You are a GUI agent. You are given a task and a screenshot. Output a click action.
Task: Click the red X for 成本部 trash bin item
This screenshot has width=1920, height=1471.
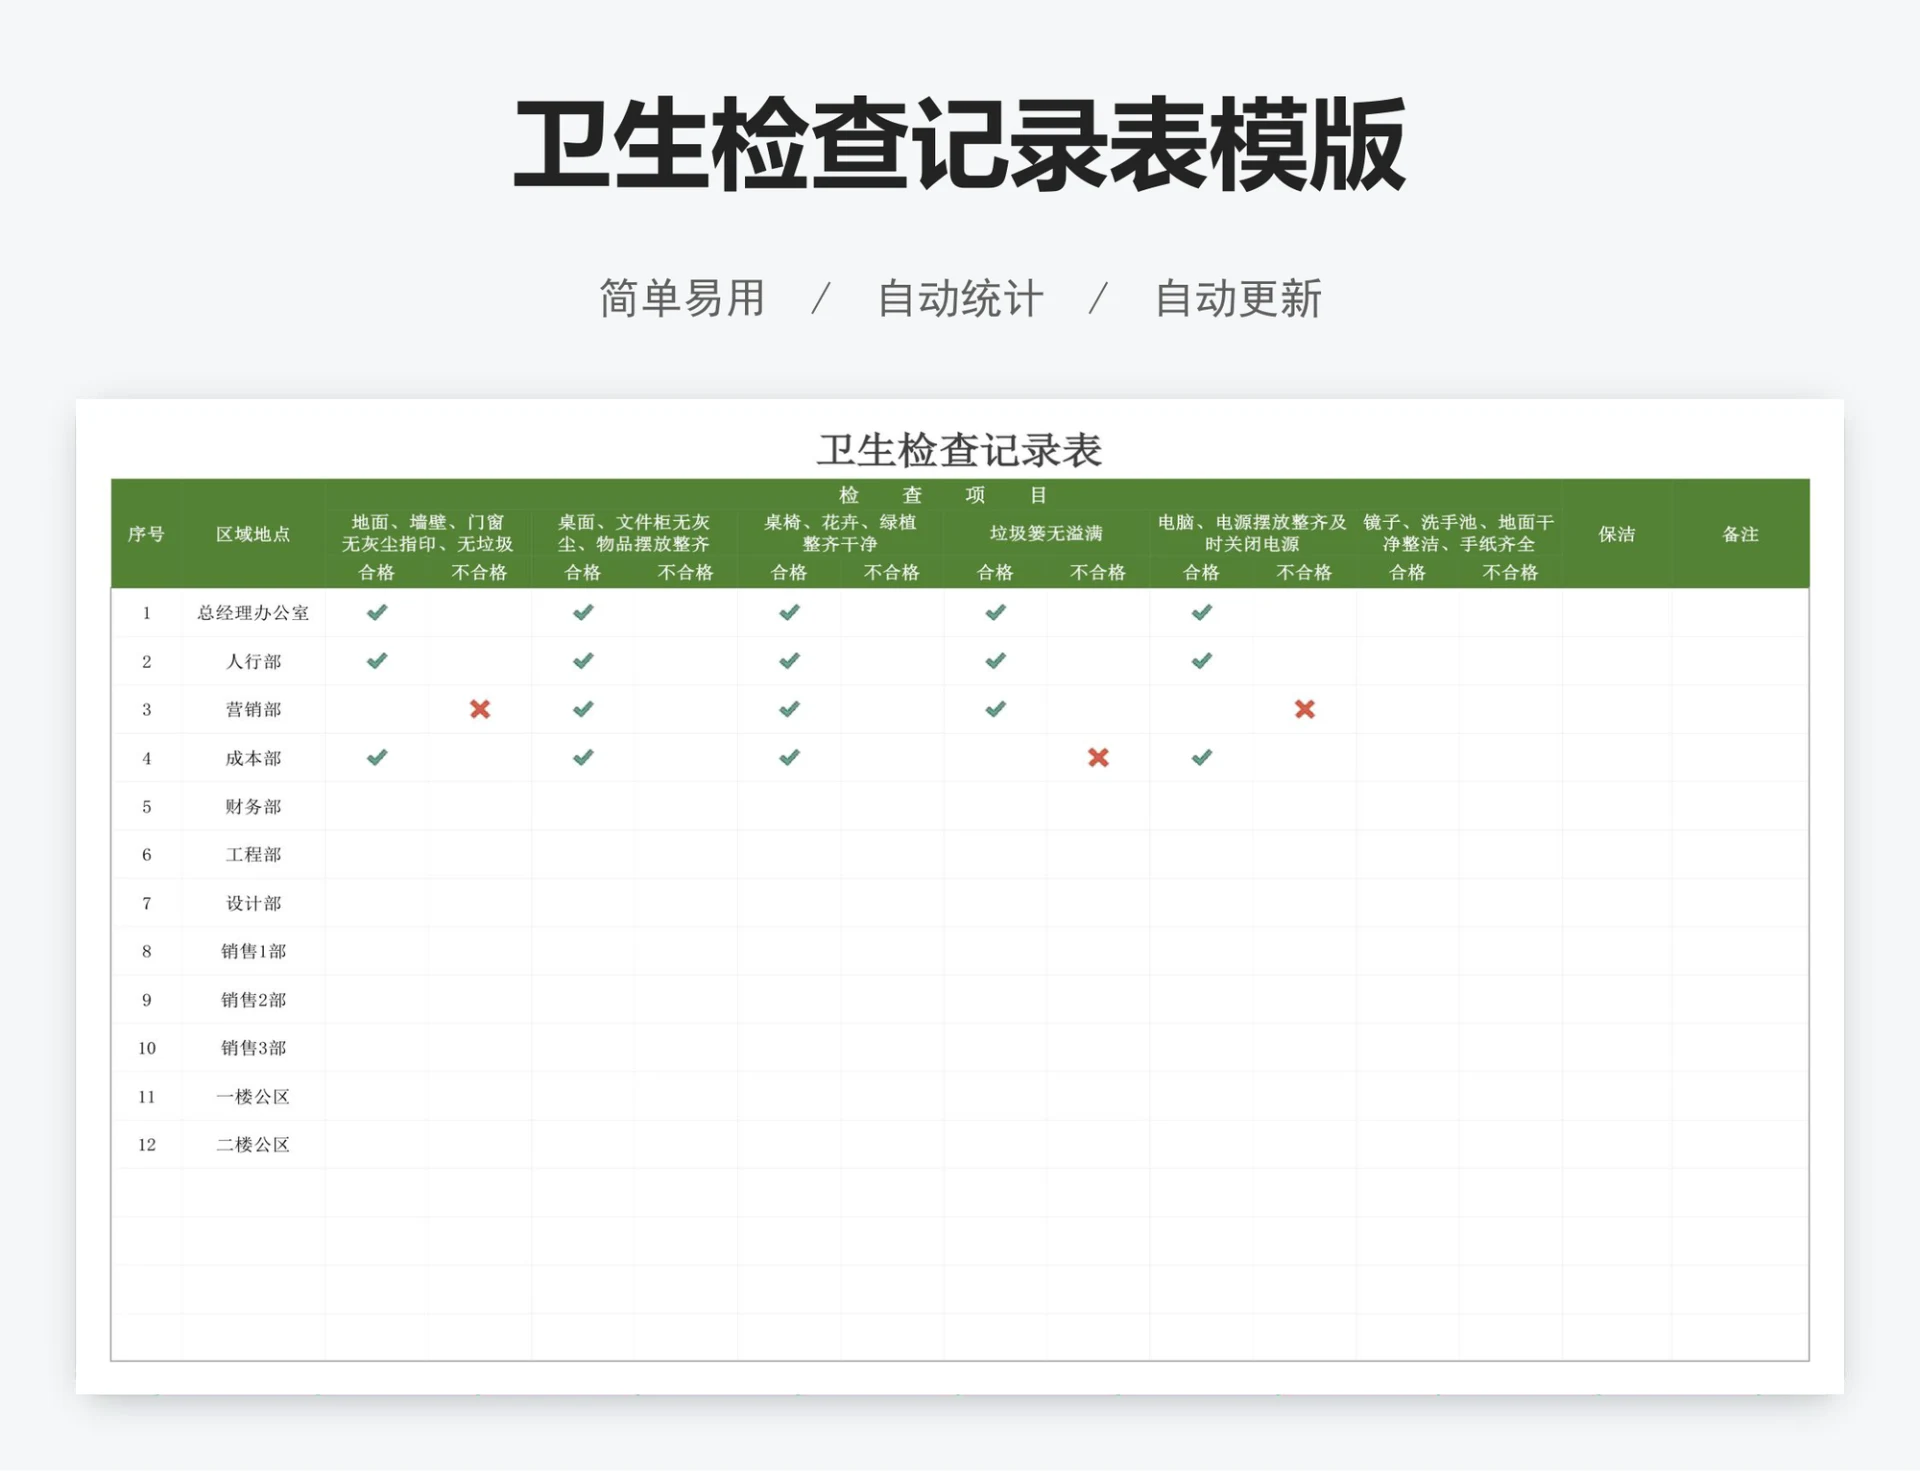point(1097,758)
